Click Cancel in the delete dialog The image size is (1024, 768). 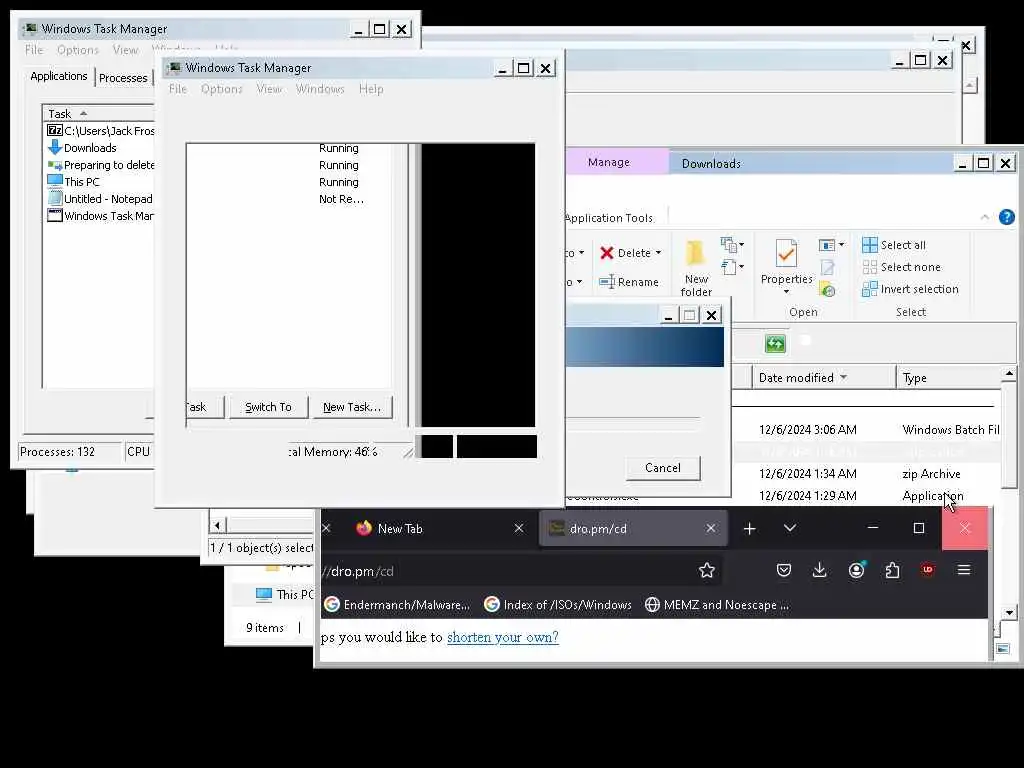pos(663,468)
